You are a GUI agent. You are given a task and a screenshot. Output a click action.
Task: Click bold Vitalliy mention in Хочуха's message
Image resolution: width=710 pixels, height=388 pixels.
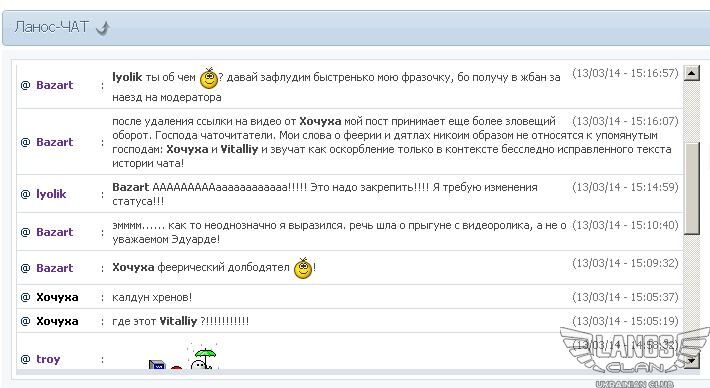point(178,321)
